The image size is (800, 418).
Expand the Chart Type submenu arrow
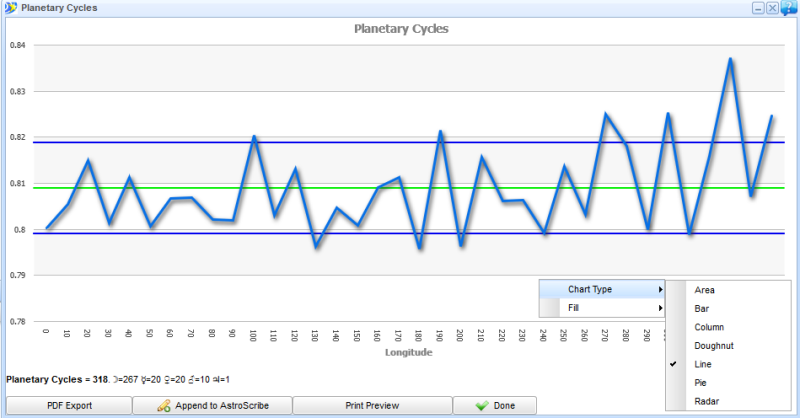pyautogui.click(x=660, y=290)
